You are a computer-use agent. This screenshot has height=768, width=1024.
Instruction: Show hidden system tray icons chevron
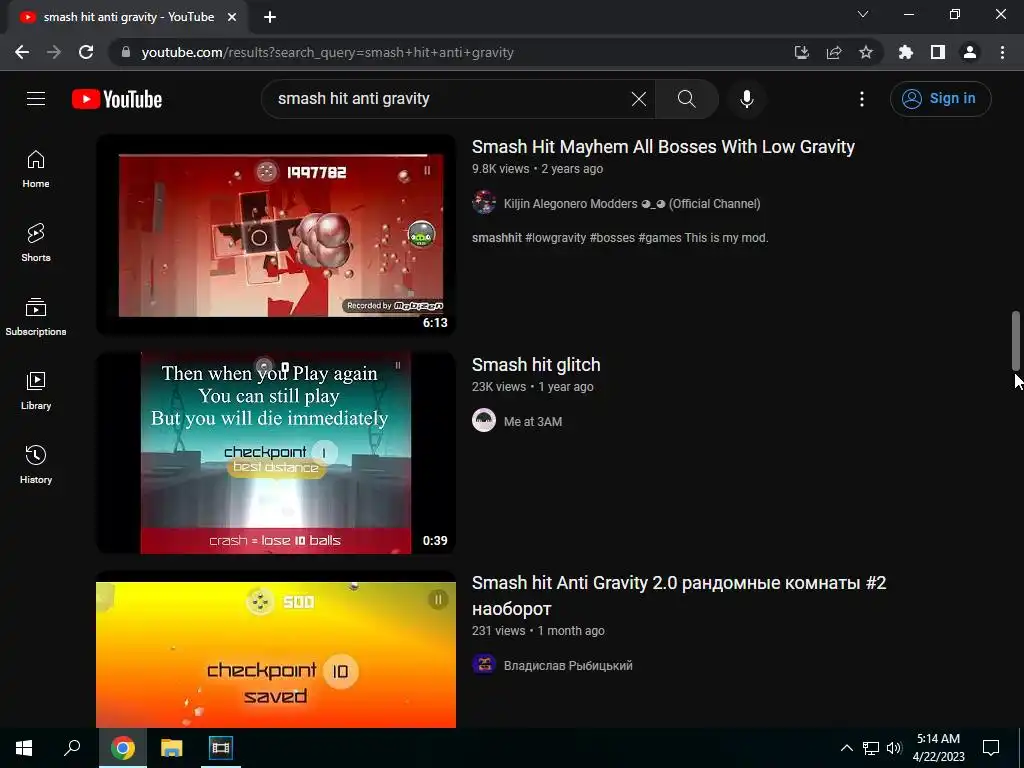pos(846,748)
